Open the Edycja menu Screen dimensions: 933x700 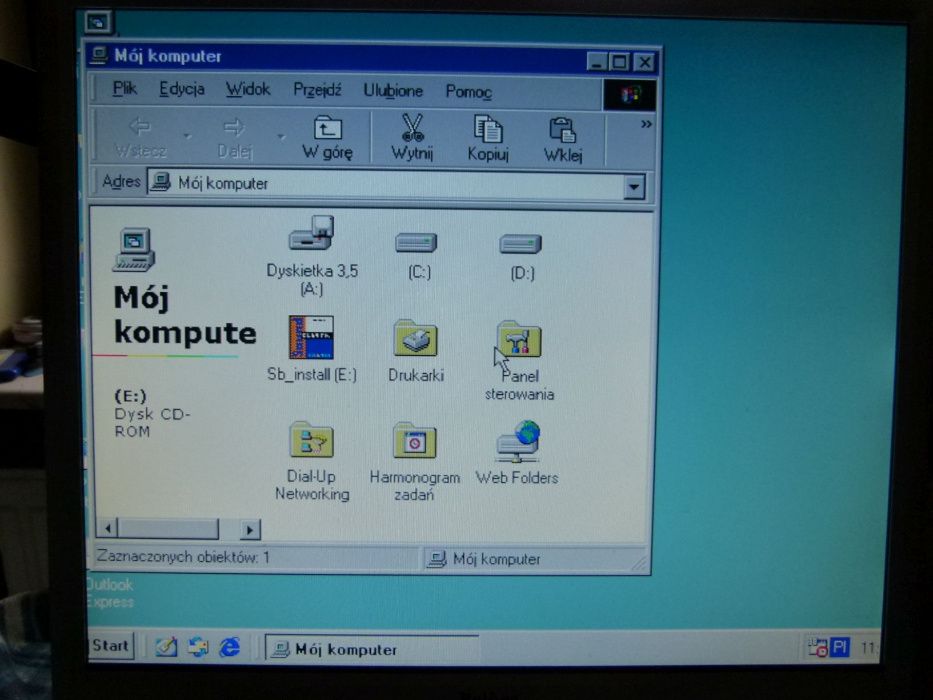click(x=181, y=89)
